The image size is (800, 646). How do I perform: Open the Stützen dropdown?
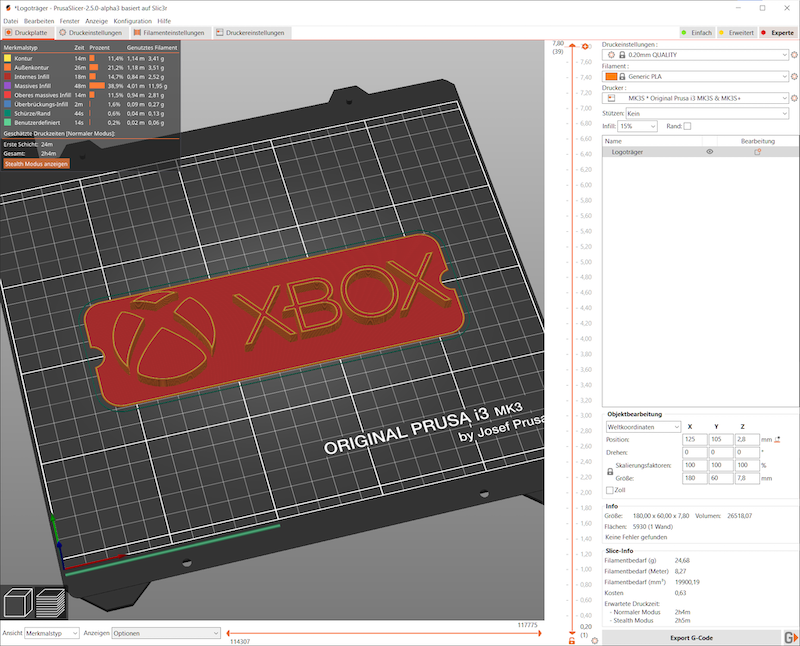[x=705, y=113]
